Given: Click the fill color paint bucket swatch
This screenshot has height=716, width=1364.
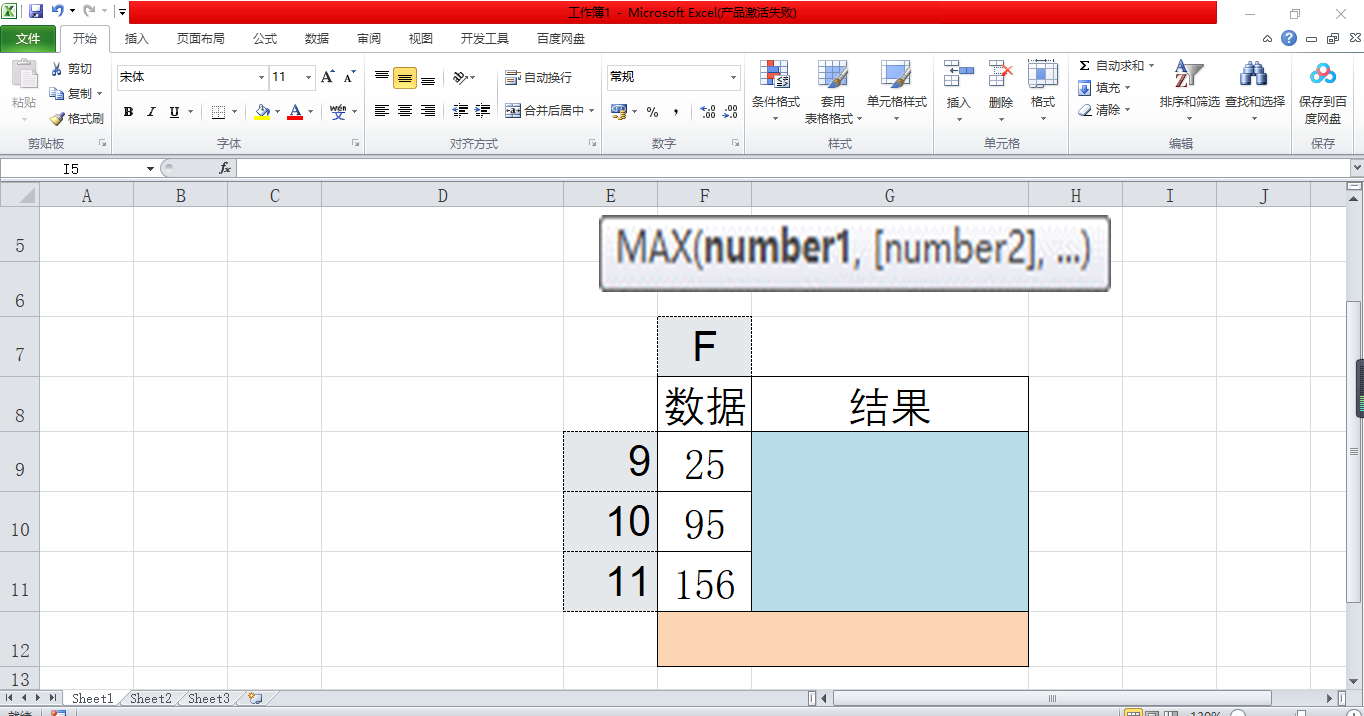Looking at the screenshot, I should [262, 112].
